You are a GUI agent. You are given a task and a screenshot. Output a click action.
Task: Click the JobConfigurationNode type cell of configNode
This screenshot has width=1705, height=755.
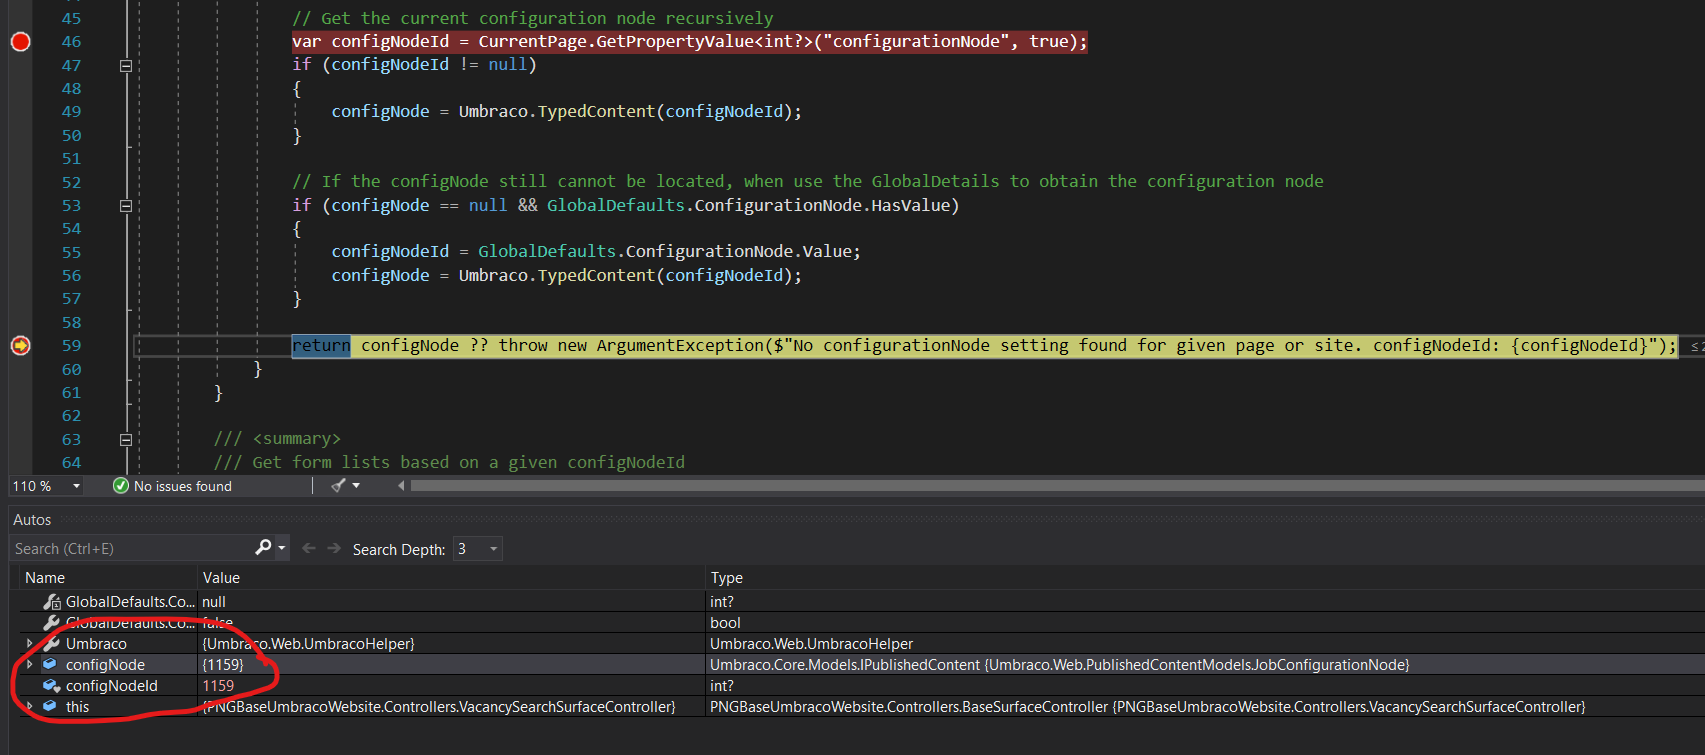click(1060, 665)
